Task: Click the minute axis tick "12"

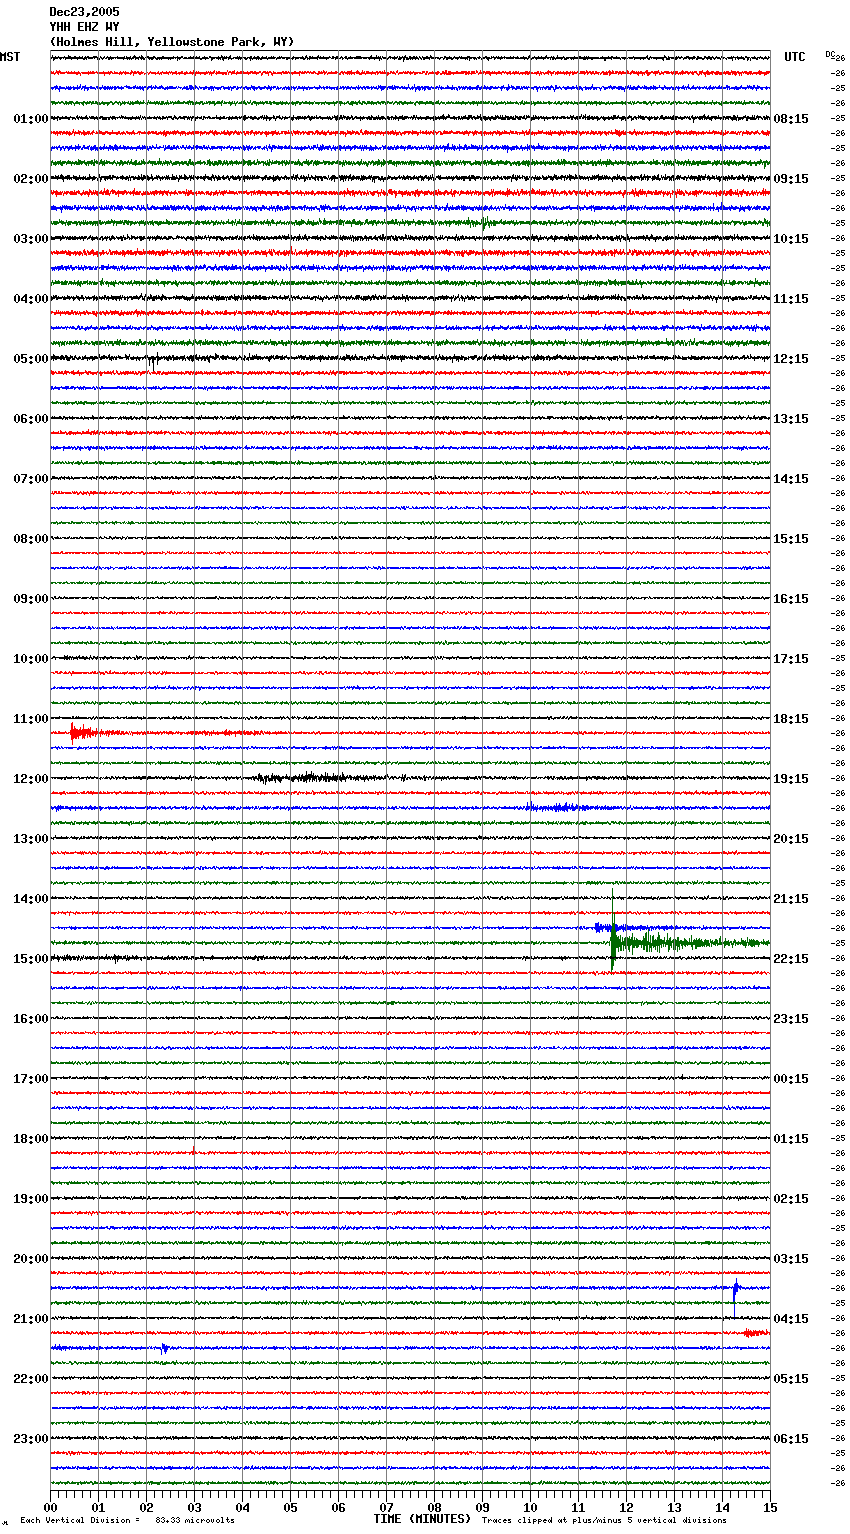Action: click(626, 1507)
